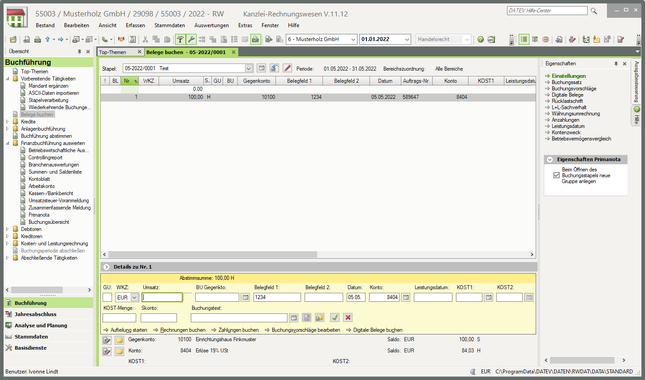
Task: Click the yellow note icon in Konto row
Action: tap(119, 351)
